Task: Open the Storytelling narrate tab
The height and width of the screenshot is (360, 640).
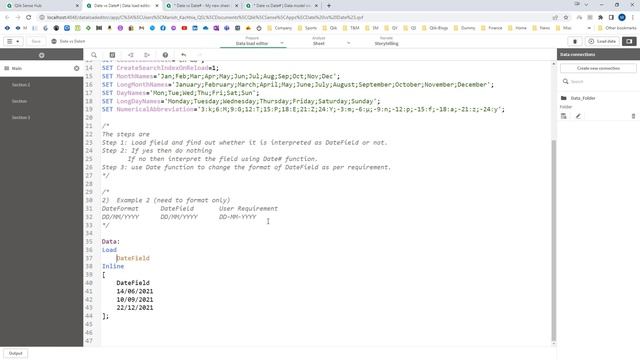Action: coord(386,41)
